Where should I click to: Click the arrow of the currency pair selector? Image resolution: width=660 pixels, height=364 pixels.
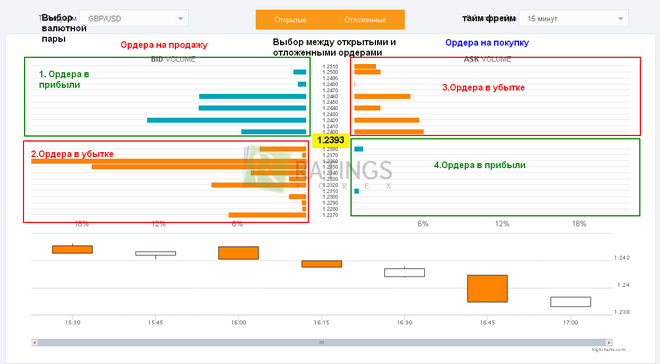click(181, 19)
